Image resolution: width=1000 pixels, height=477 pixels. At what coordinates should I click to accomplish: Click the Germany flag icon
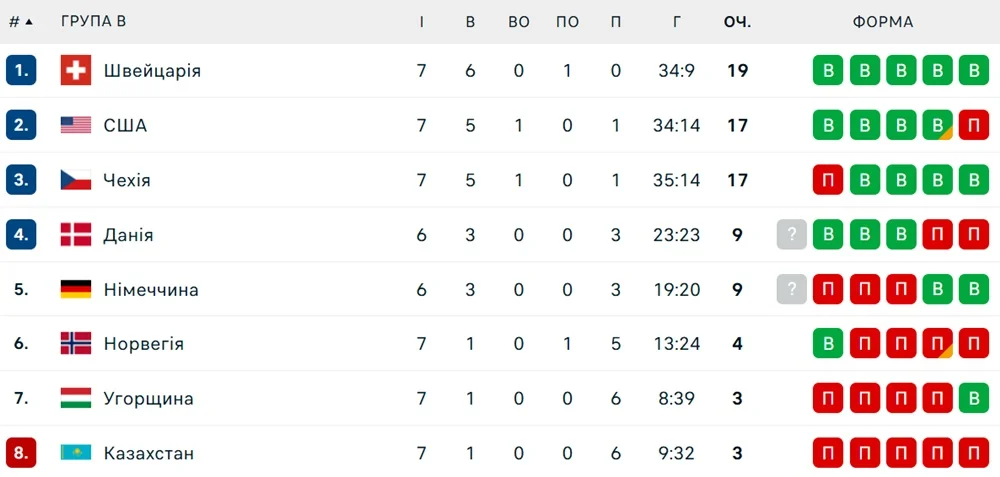[x=76, y=289]
